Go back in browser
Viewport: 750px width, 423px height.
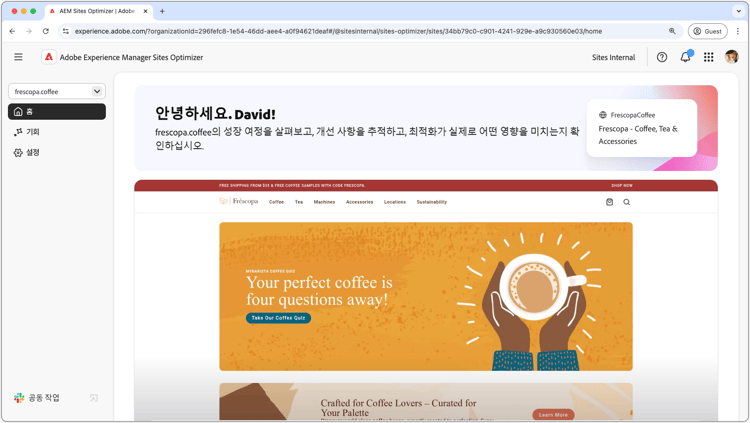12,31
